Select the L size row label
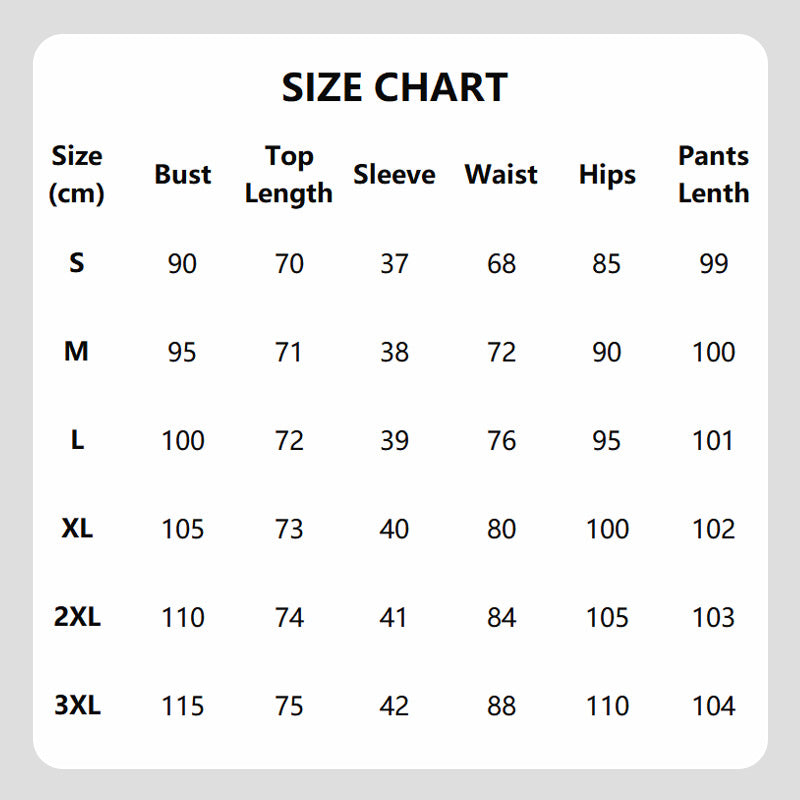 click(x=77, y=440)
